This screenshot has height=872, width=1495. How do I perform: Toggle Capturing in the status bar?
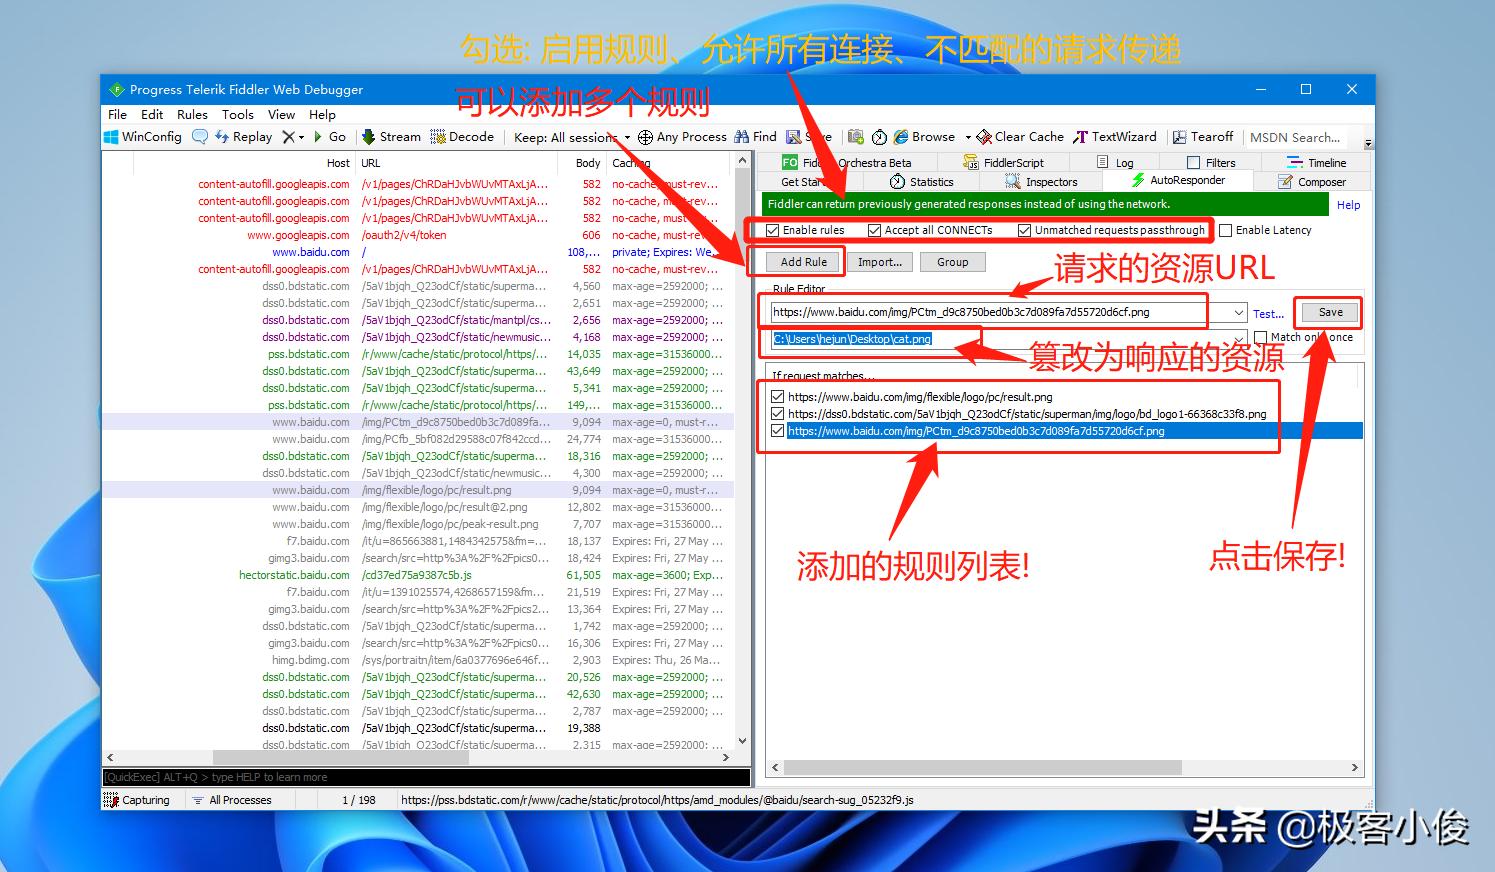(137, 800)
